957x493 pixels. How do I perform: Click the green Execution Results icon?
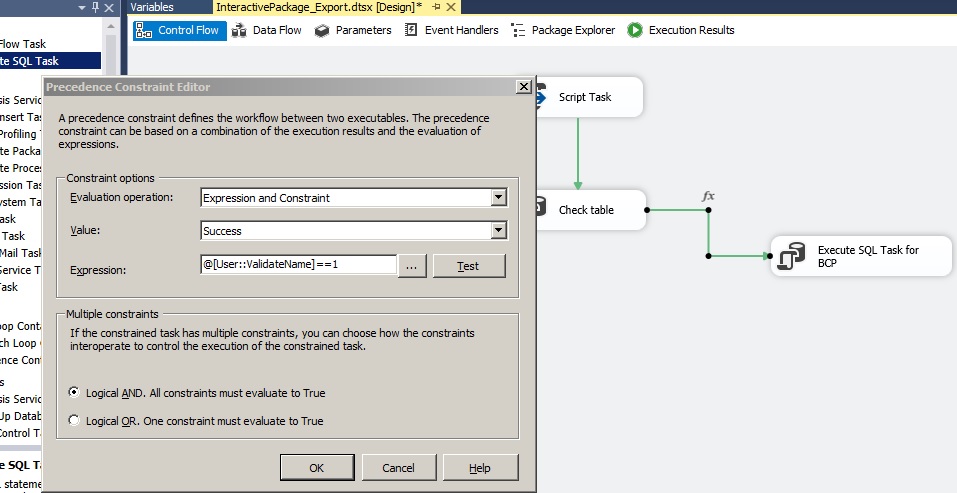pos(635,31)
